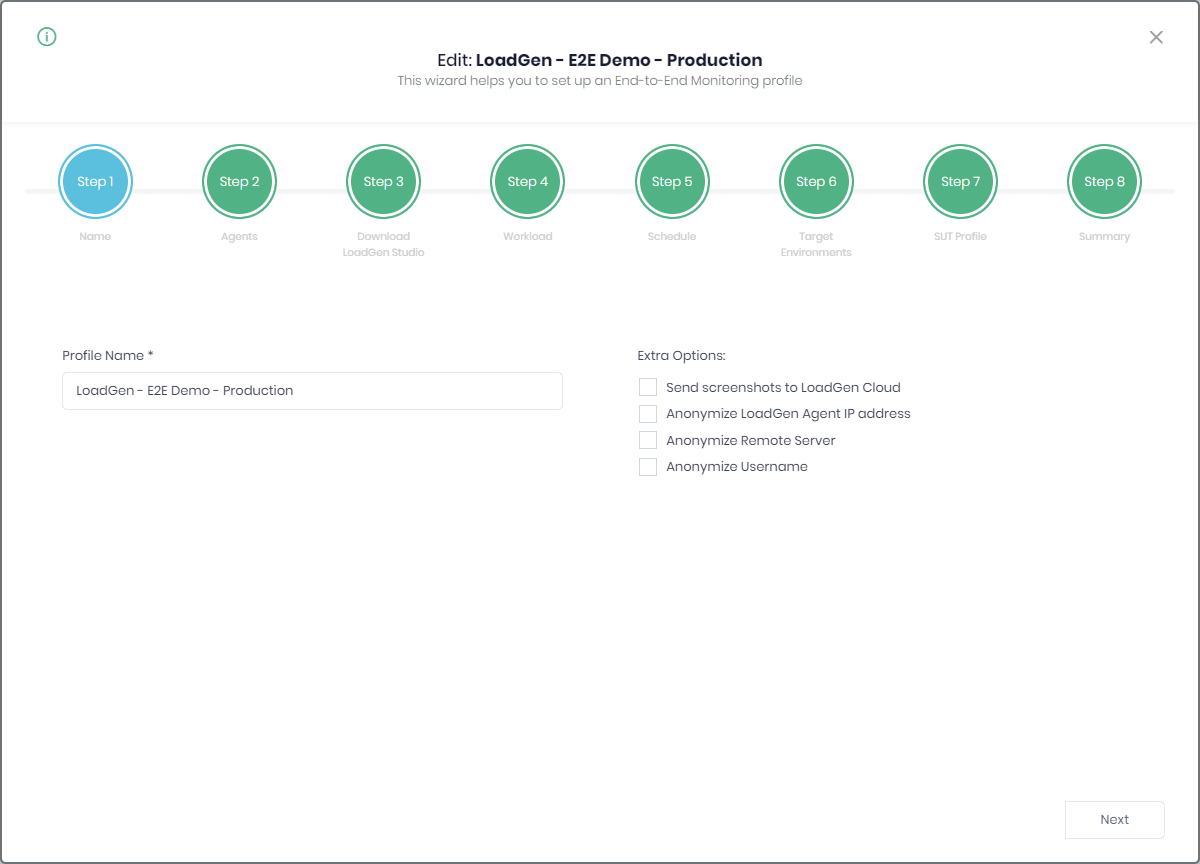Select Step 5 Schedule
The width and height of the screenshot is (1200, 864).
click(x=671, y=181)
